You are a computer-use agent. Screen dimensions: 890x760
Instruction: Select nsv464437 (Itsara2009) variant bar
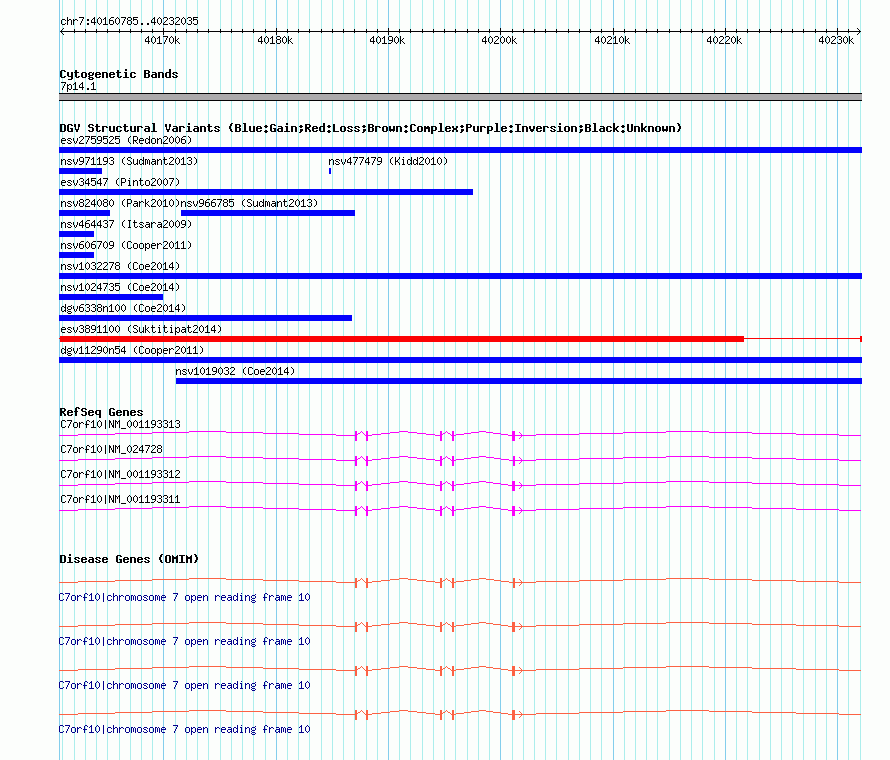coord(77,234)
